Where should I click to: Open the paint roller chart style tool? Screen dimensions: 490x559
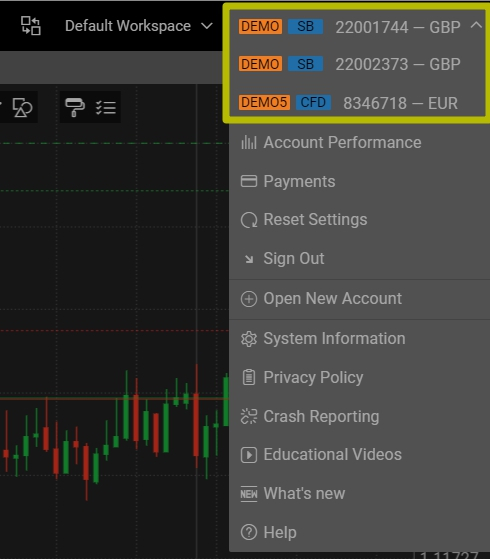pyautogui.click(x=75, y=107)
